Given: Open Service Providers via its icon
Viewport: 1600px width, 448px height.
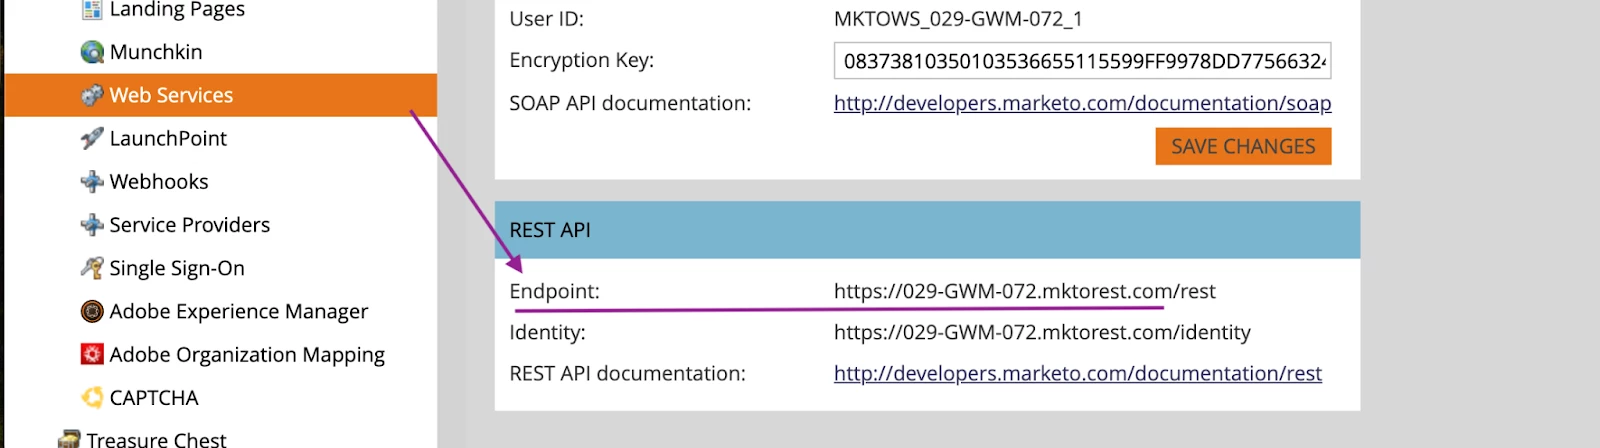Looking at the screenshot, I should click(92, 225).
